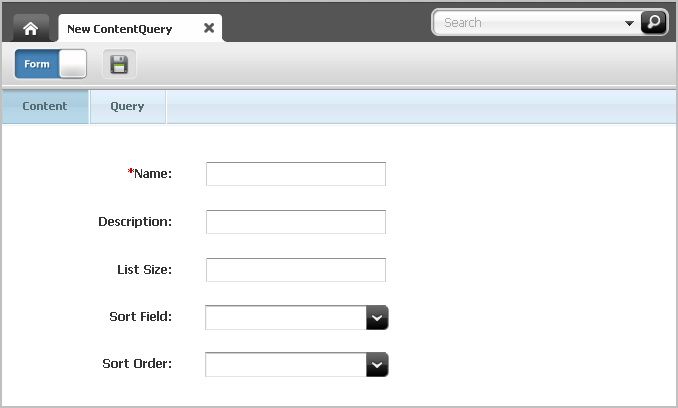Image resolution: width=678 pixels, height=408 pixels.
Task: Switch to the Content tab
Action: (45, 106)
